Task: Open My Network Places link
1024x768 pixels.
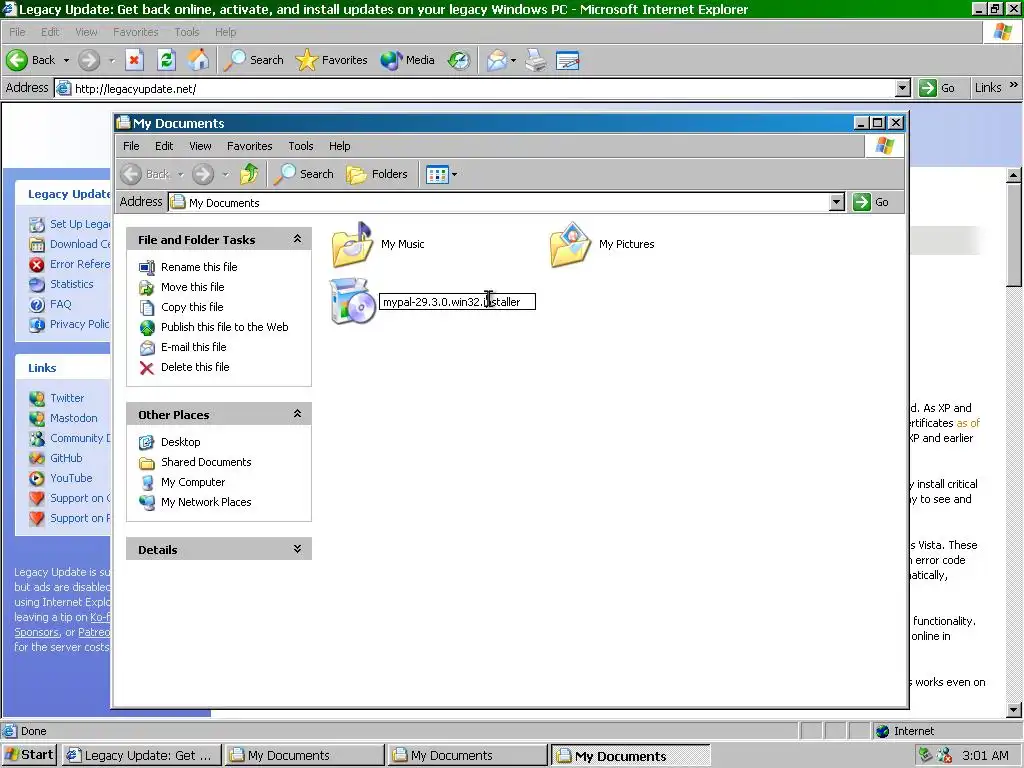Action: pos(206,502)
